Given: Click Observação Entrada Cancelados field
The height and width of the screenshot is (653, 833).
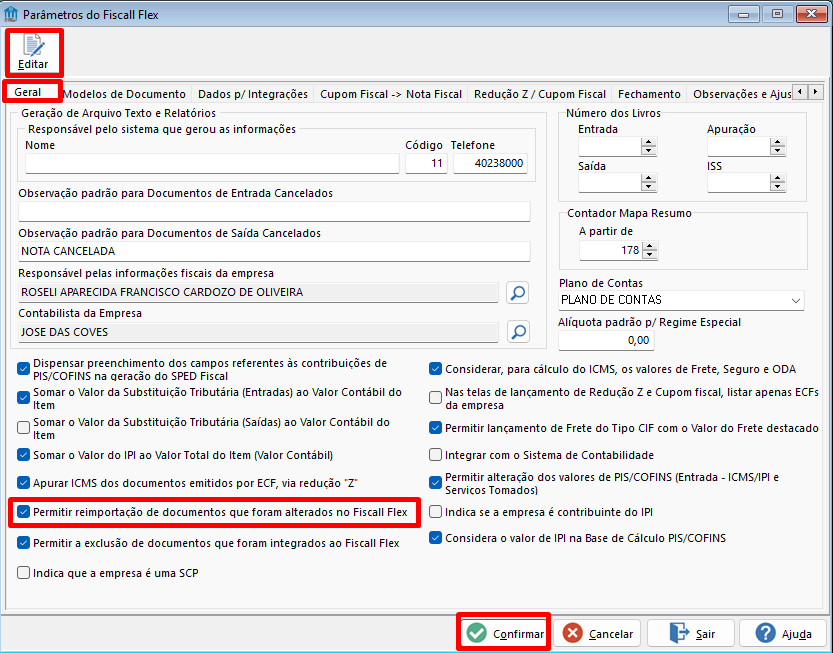Looking at the screenshot, I should coord(274,211).
